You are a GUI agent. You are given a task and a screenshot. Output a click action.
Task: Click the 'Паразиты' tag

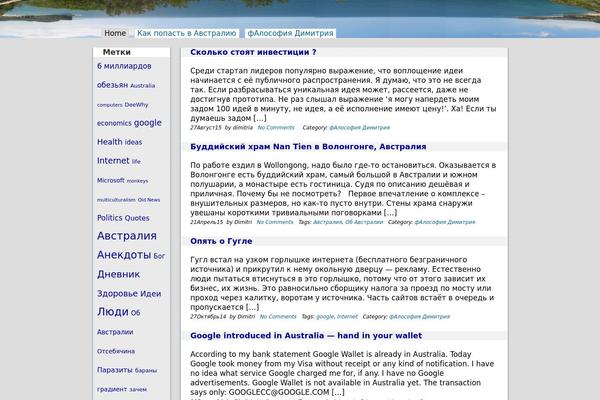coord(115,370)
